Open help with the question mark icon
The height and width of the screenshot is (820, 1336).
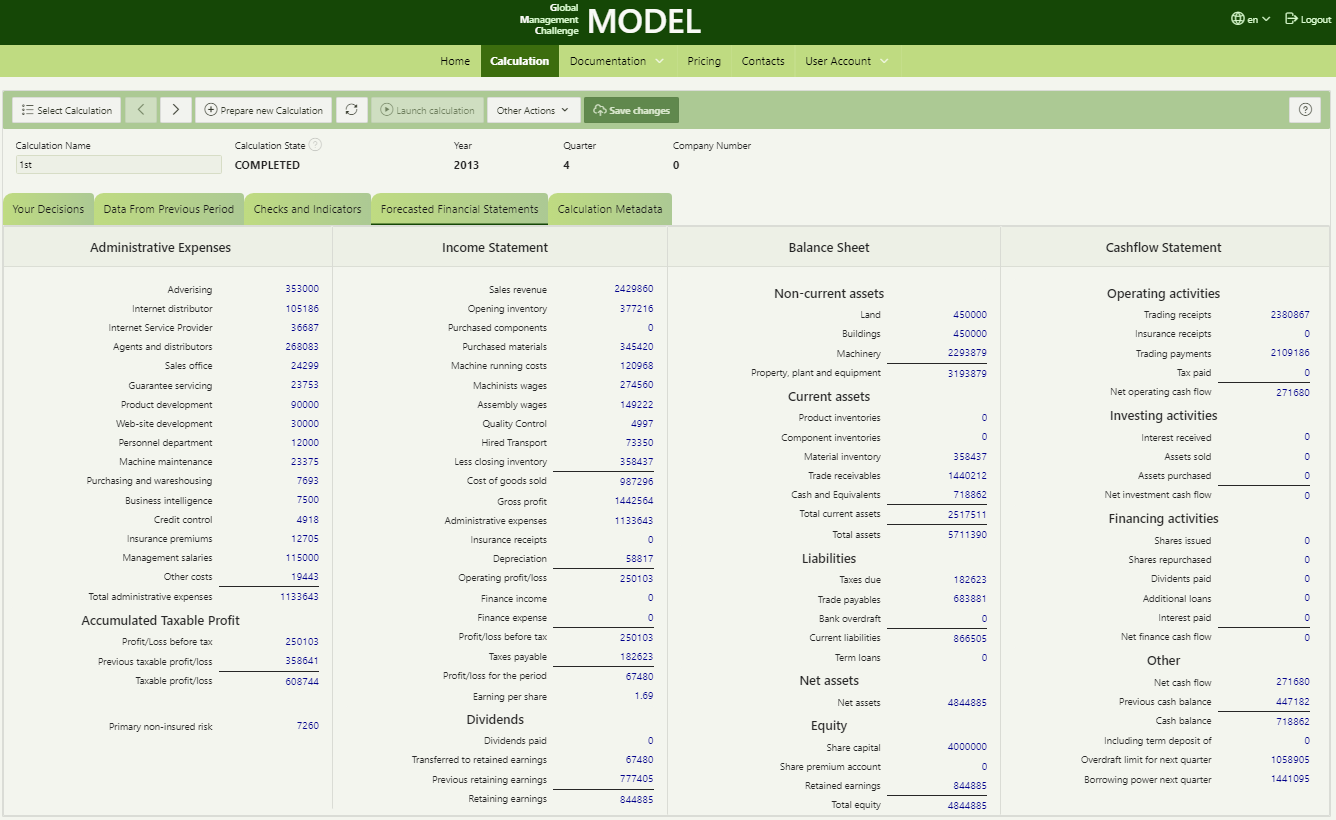pyautogui.click(x=1305, y=109)
